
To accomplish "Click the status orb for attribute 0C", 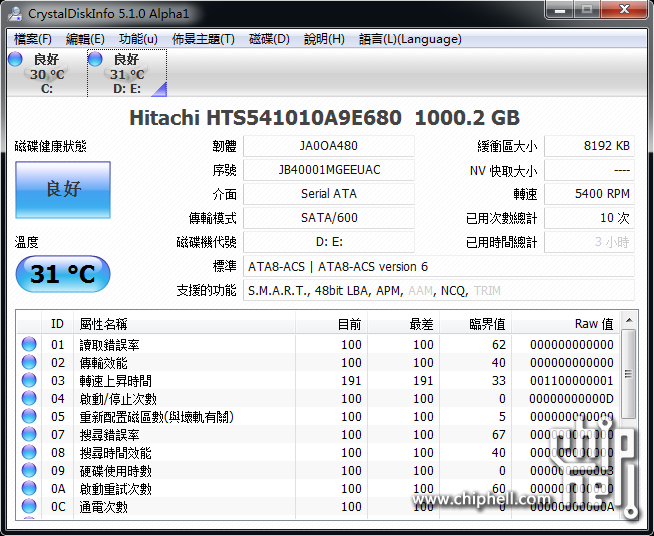I will tap(29, 506).
